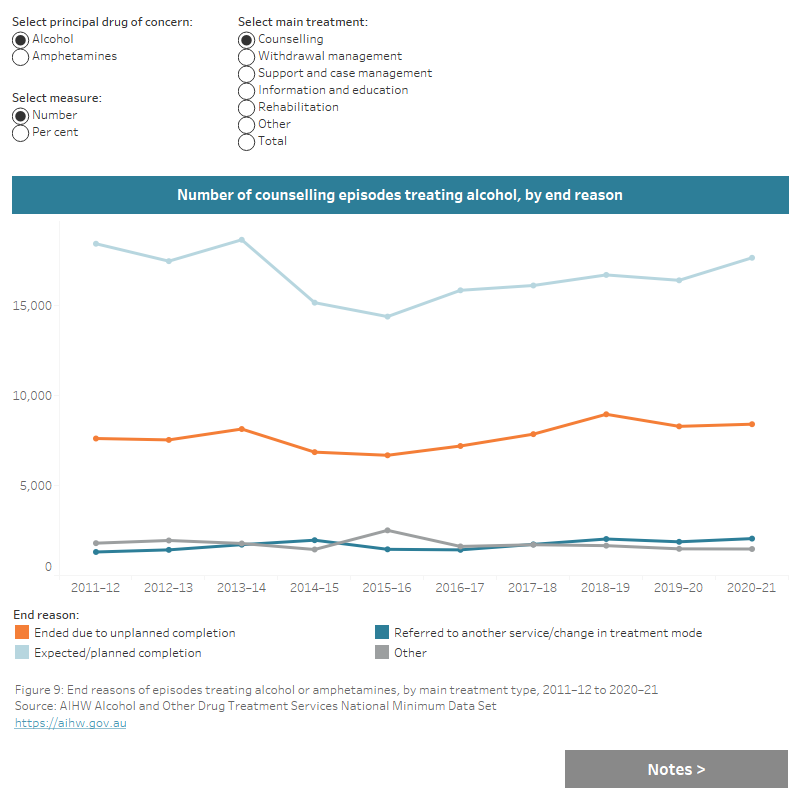This screenshot has width=800, height=800.
Task: Click the light blue Expected/planned completion swatch
Action: pos(19,654)
